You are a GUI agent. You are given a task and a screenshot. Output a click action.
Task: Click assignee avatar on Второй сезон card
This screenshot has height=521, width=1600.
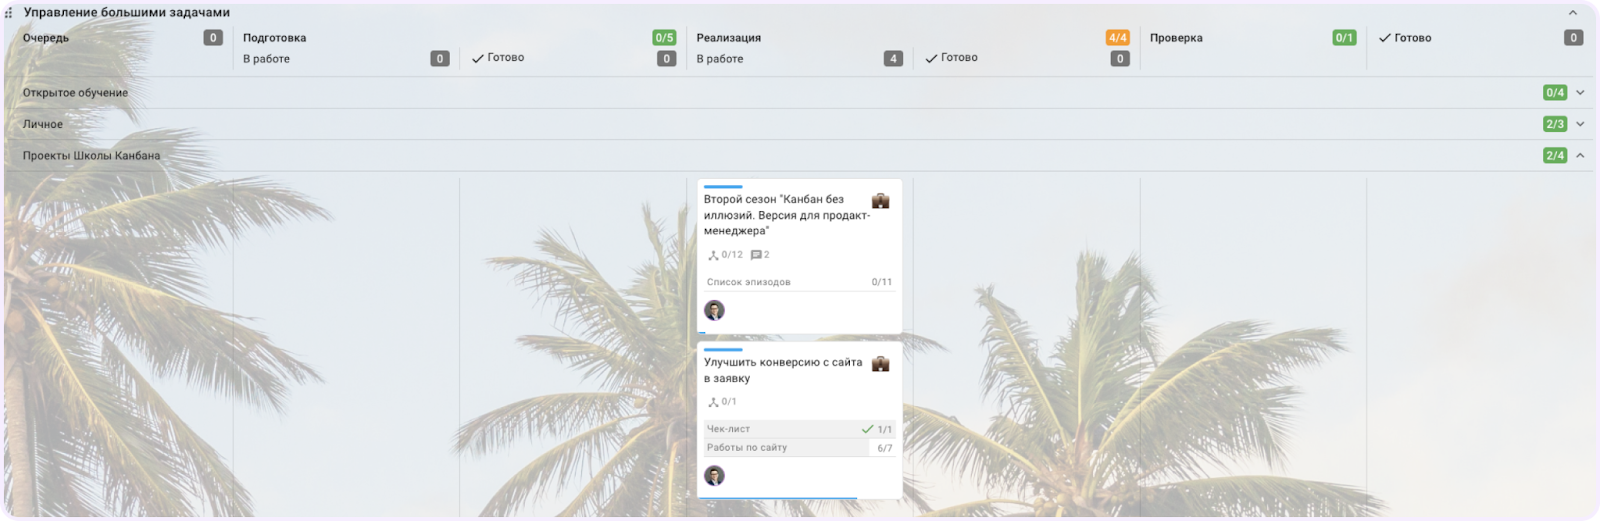point(714,310)
